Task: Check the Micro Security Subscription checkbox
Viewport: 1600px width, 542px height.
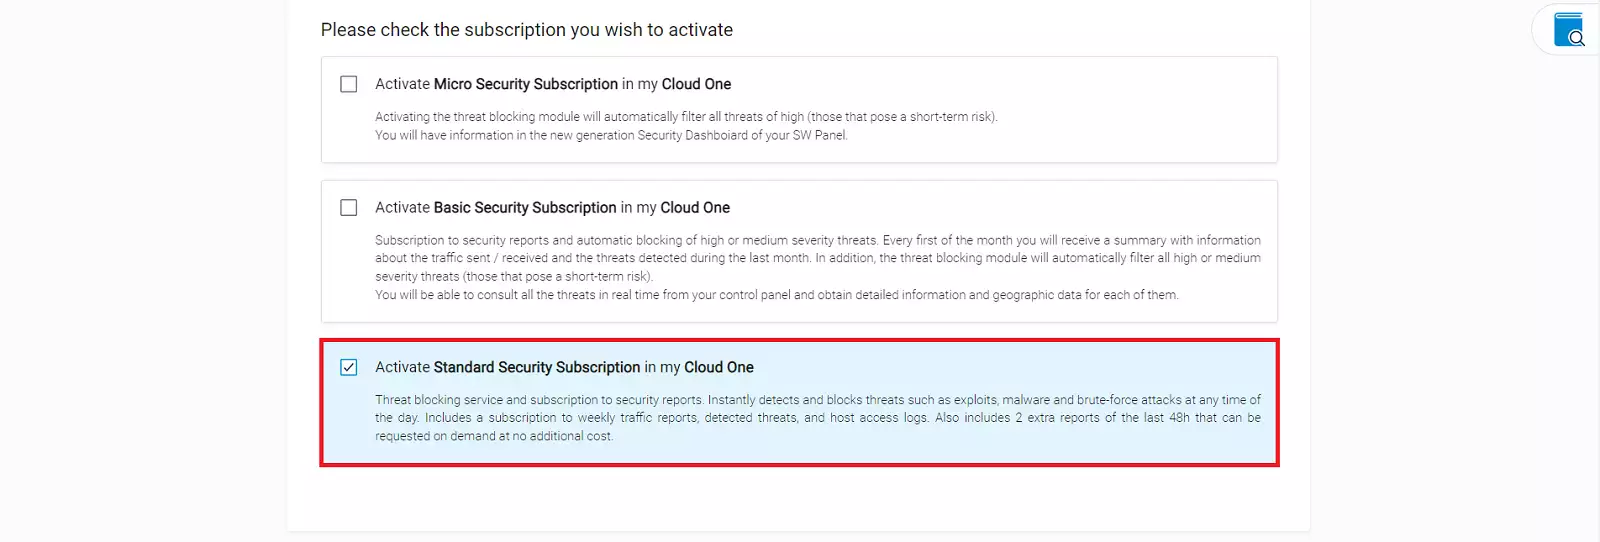Action: 349,84
